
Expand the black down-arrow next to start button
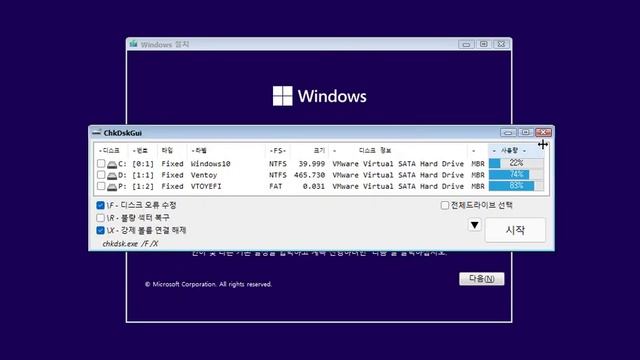[474, 225]
